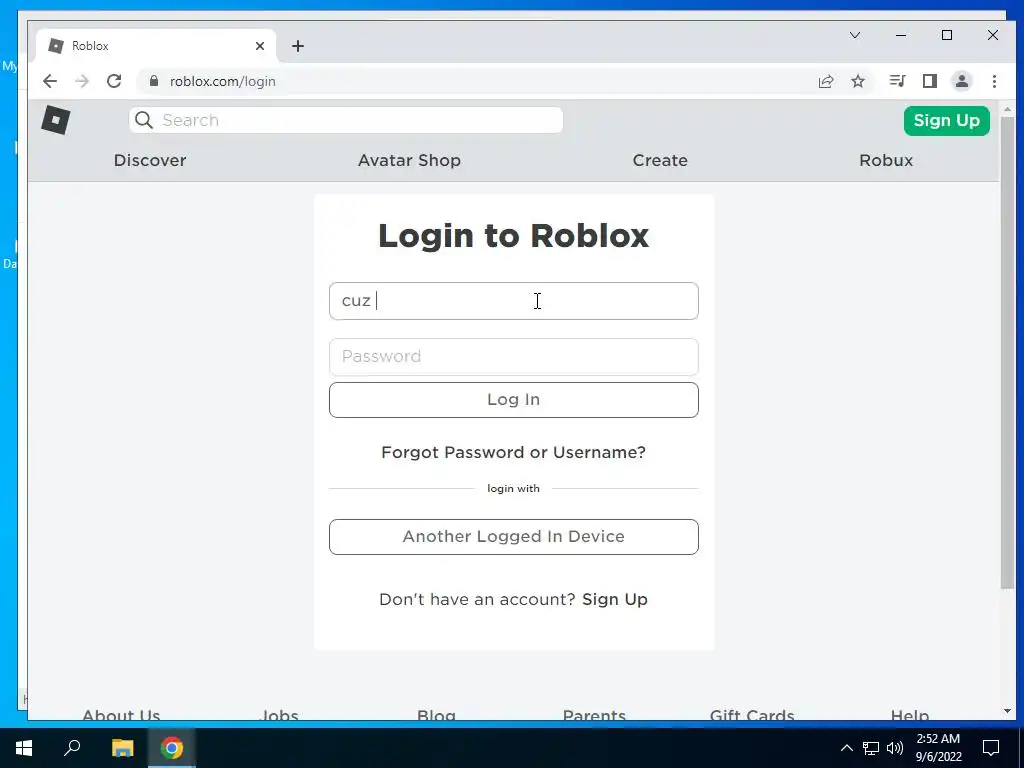The width and height of the screenshot is (1024, 768).
Task: Open Chrome's three-dot menu
Action: [994, 81]
